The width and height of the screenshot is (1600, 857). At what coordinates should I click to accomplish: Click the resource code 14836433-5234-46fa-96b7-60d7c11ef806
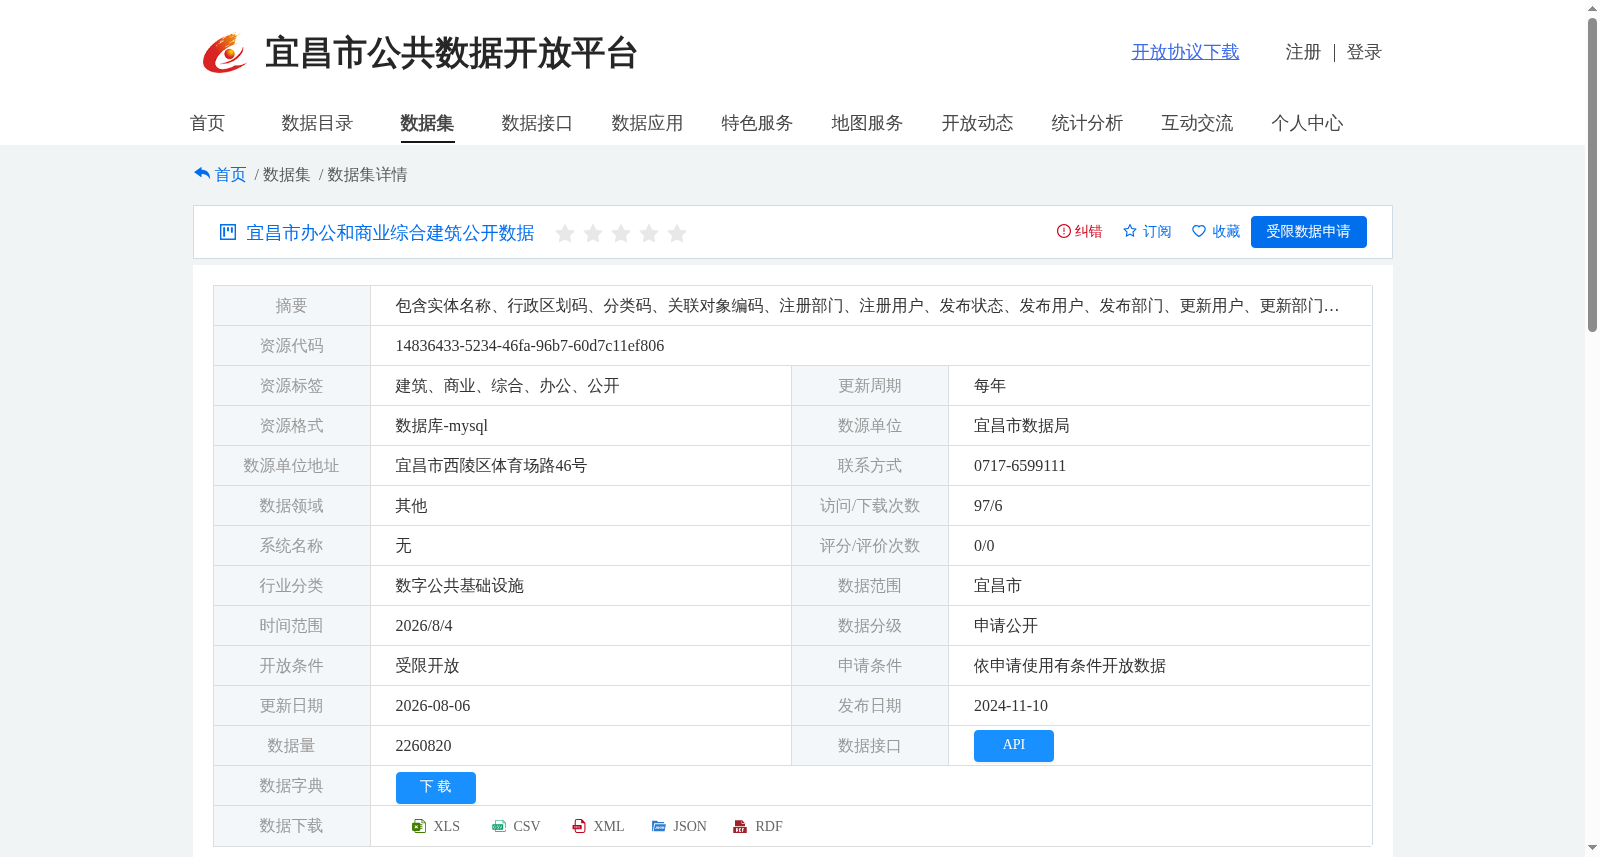point(529,346)
